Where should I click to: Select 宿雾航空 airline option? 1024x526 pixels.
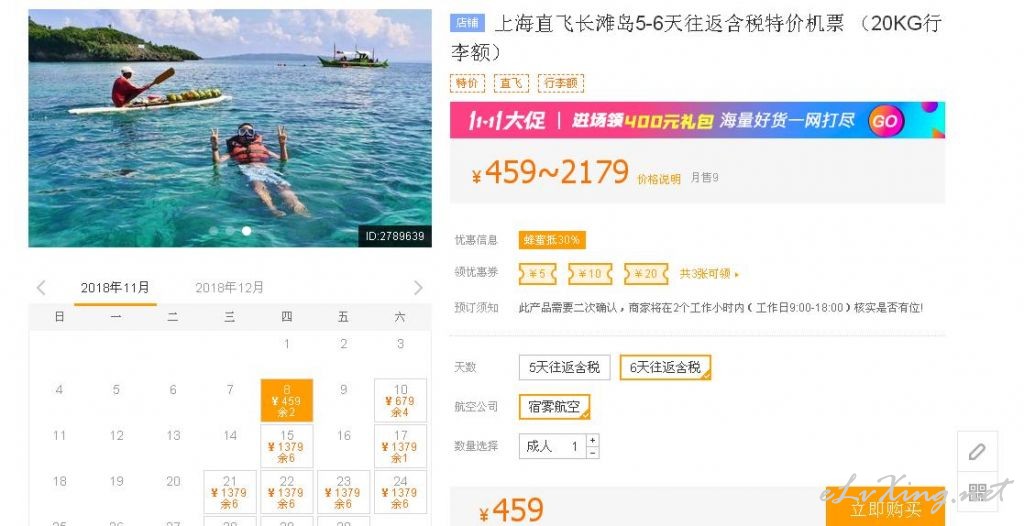click(554, 406)
